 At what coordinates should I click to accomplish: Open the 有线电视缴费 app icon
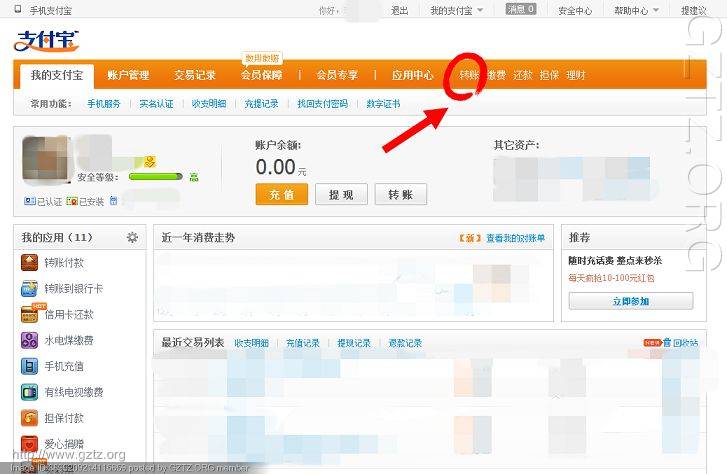click(30, 392)
